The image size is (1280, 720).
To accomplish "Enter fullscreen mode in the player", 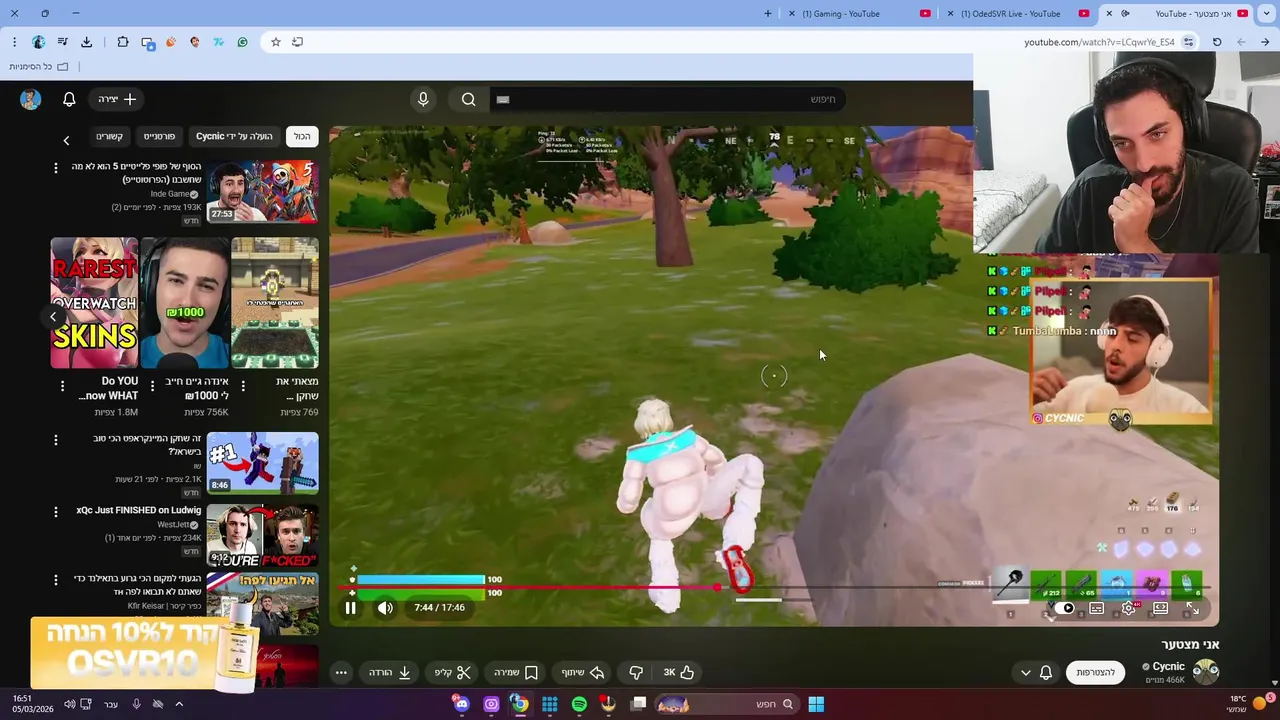I will point(1192,608).
